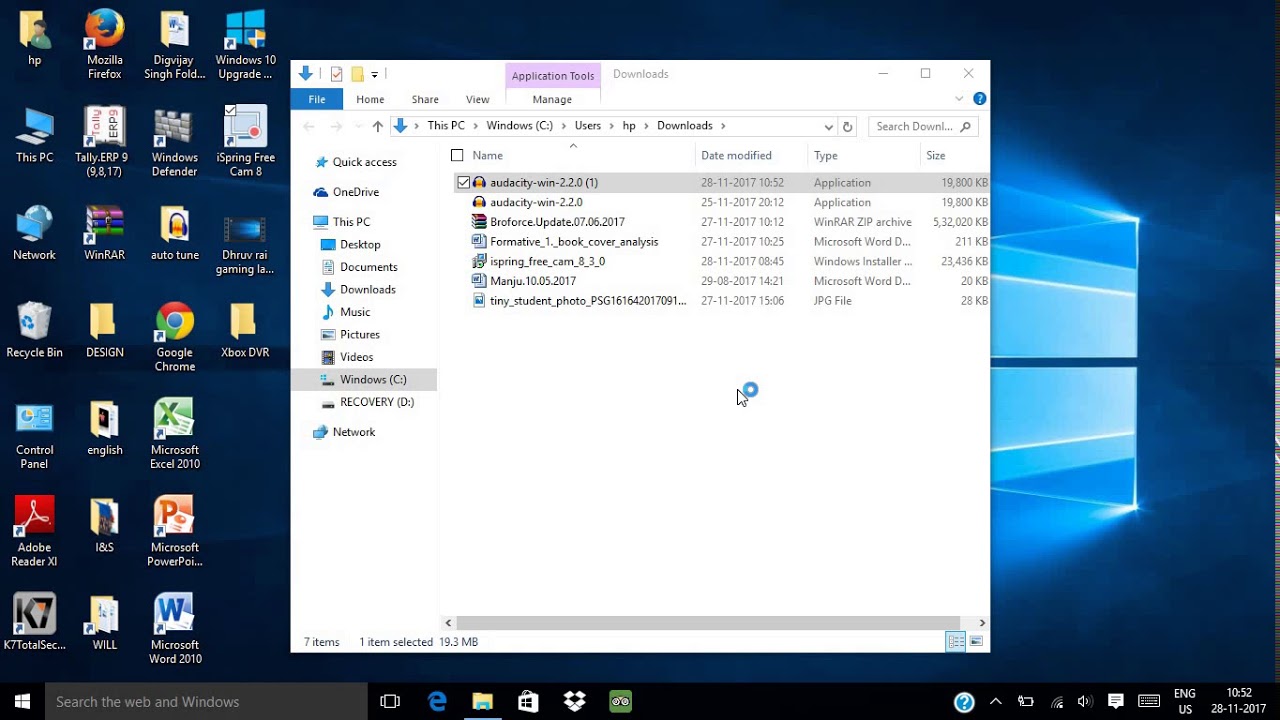Image resolution: width=1280 pixels, height=720 pixels.
Task: Open address bar history dropdown
Action: click(828, 126)
